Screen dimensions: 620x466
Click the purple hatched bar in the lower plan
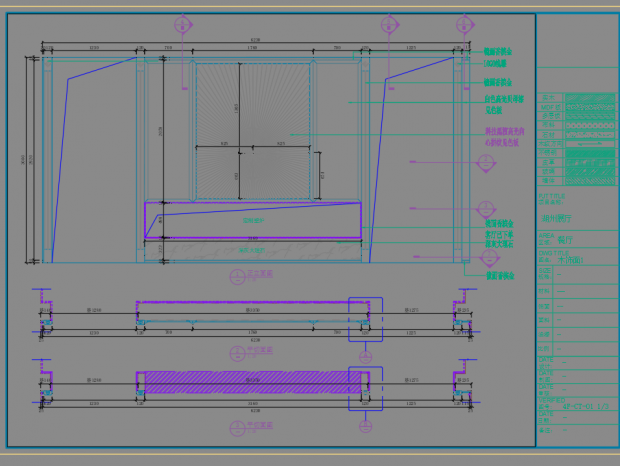[252, 380]
